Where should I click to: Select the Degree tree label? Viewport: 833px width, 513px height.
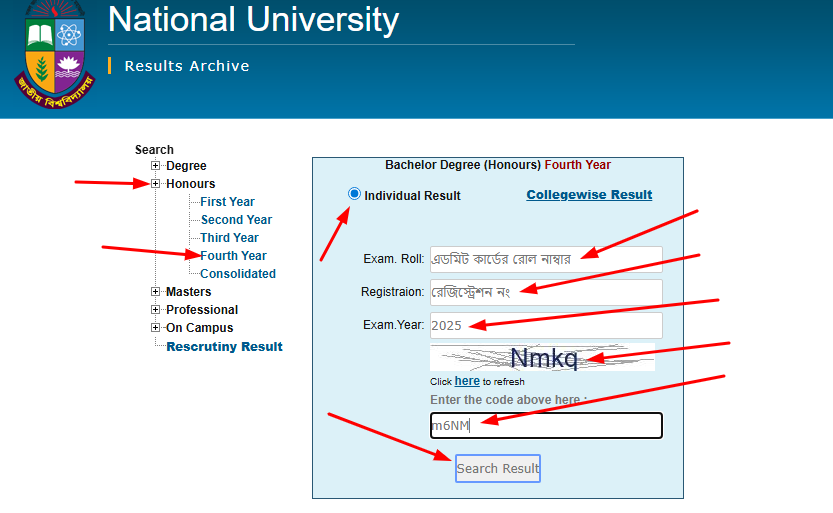(x=186, y=166)
